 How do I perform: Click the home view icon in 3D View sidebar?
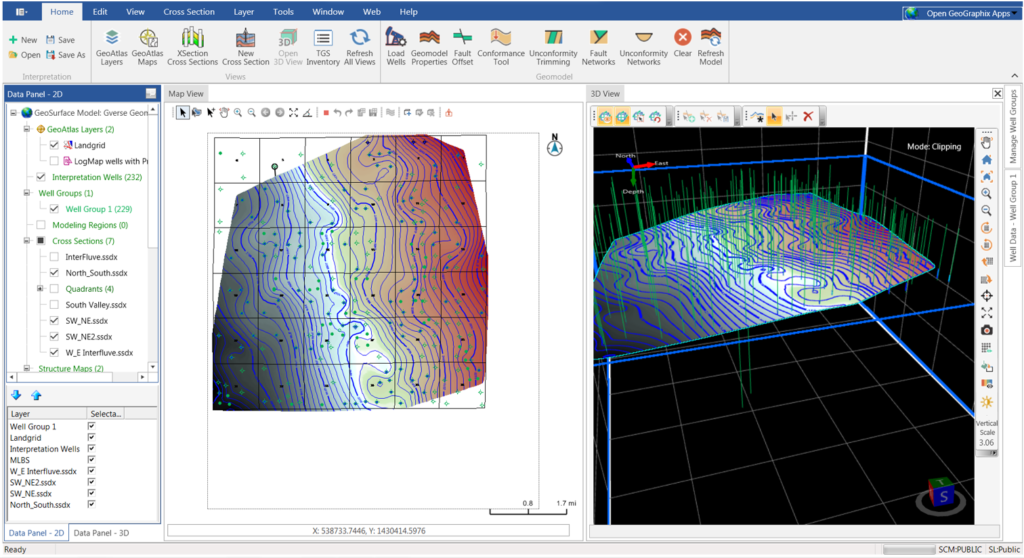(x=987, y=159)
